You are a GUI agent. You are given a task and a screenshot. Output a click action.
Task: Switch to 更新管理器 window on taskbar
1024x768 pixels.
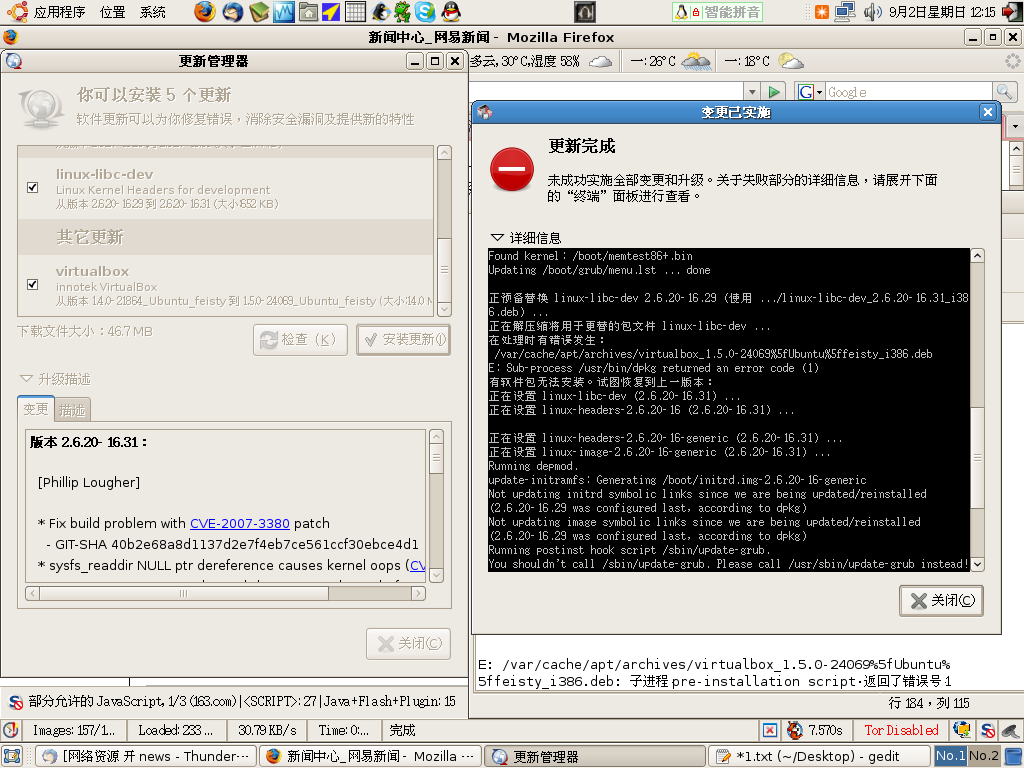(595, 756)
